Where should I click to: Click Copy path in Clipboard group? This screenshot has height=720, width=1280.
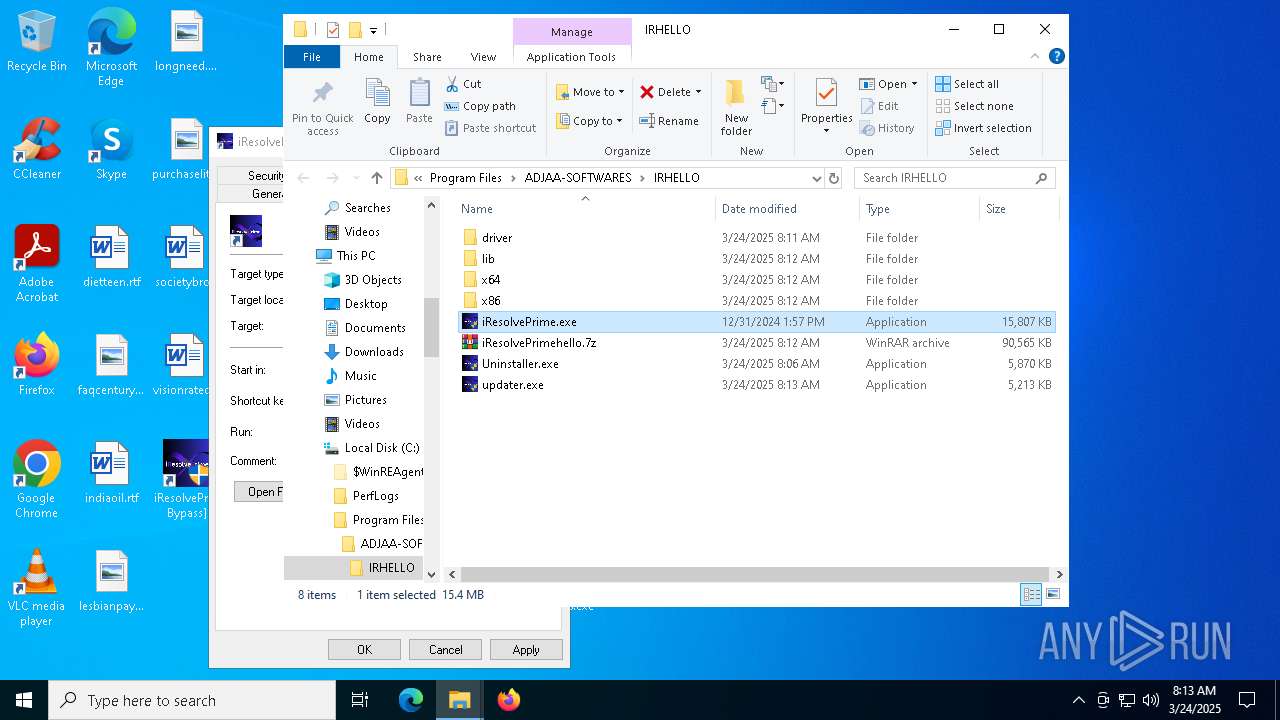(x=480, y=106)
